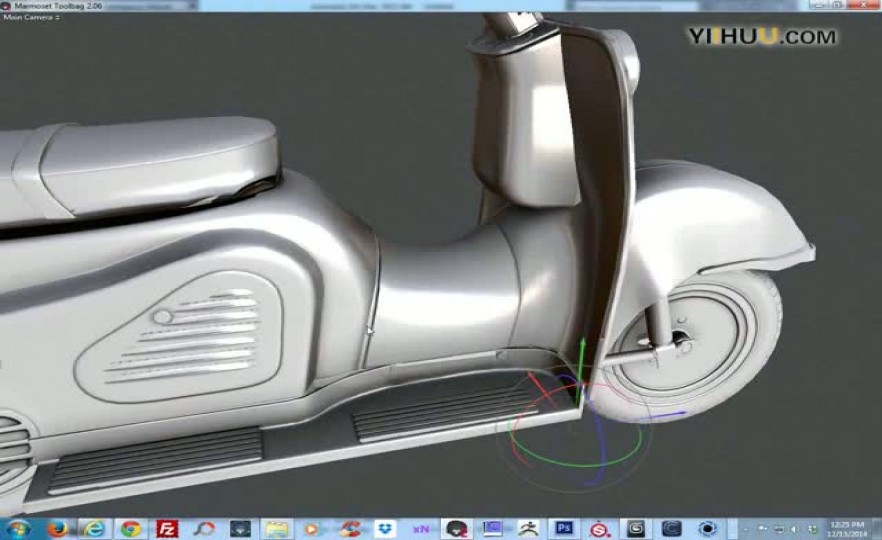The height and width of the screenshot is (540, 882).
Task: Open Dropbox from the taskbar
Action: (385, 529)
